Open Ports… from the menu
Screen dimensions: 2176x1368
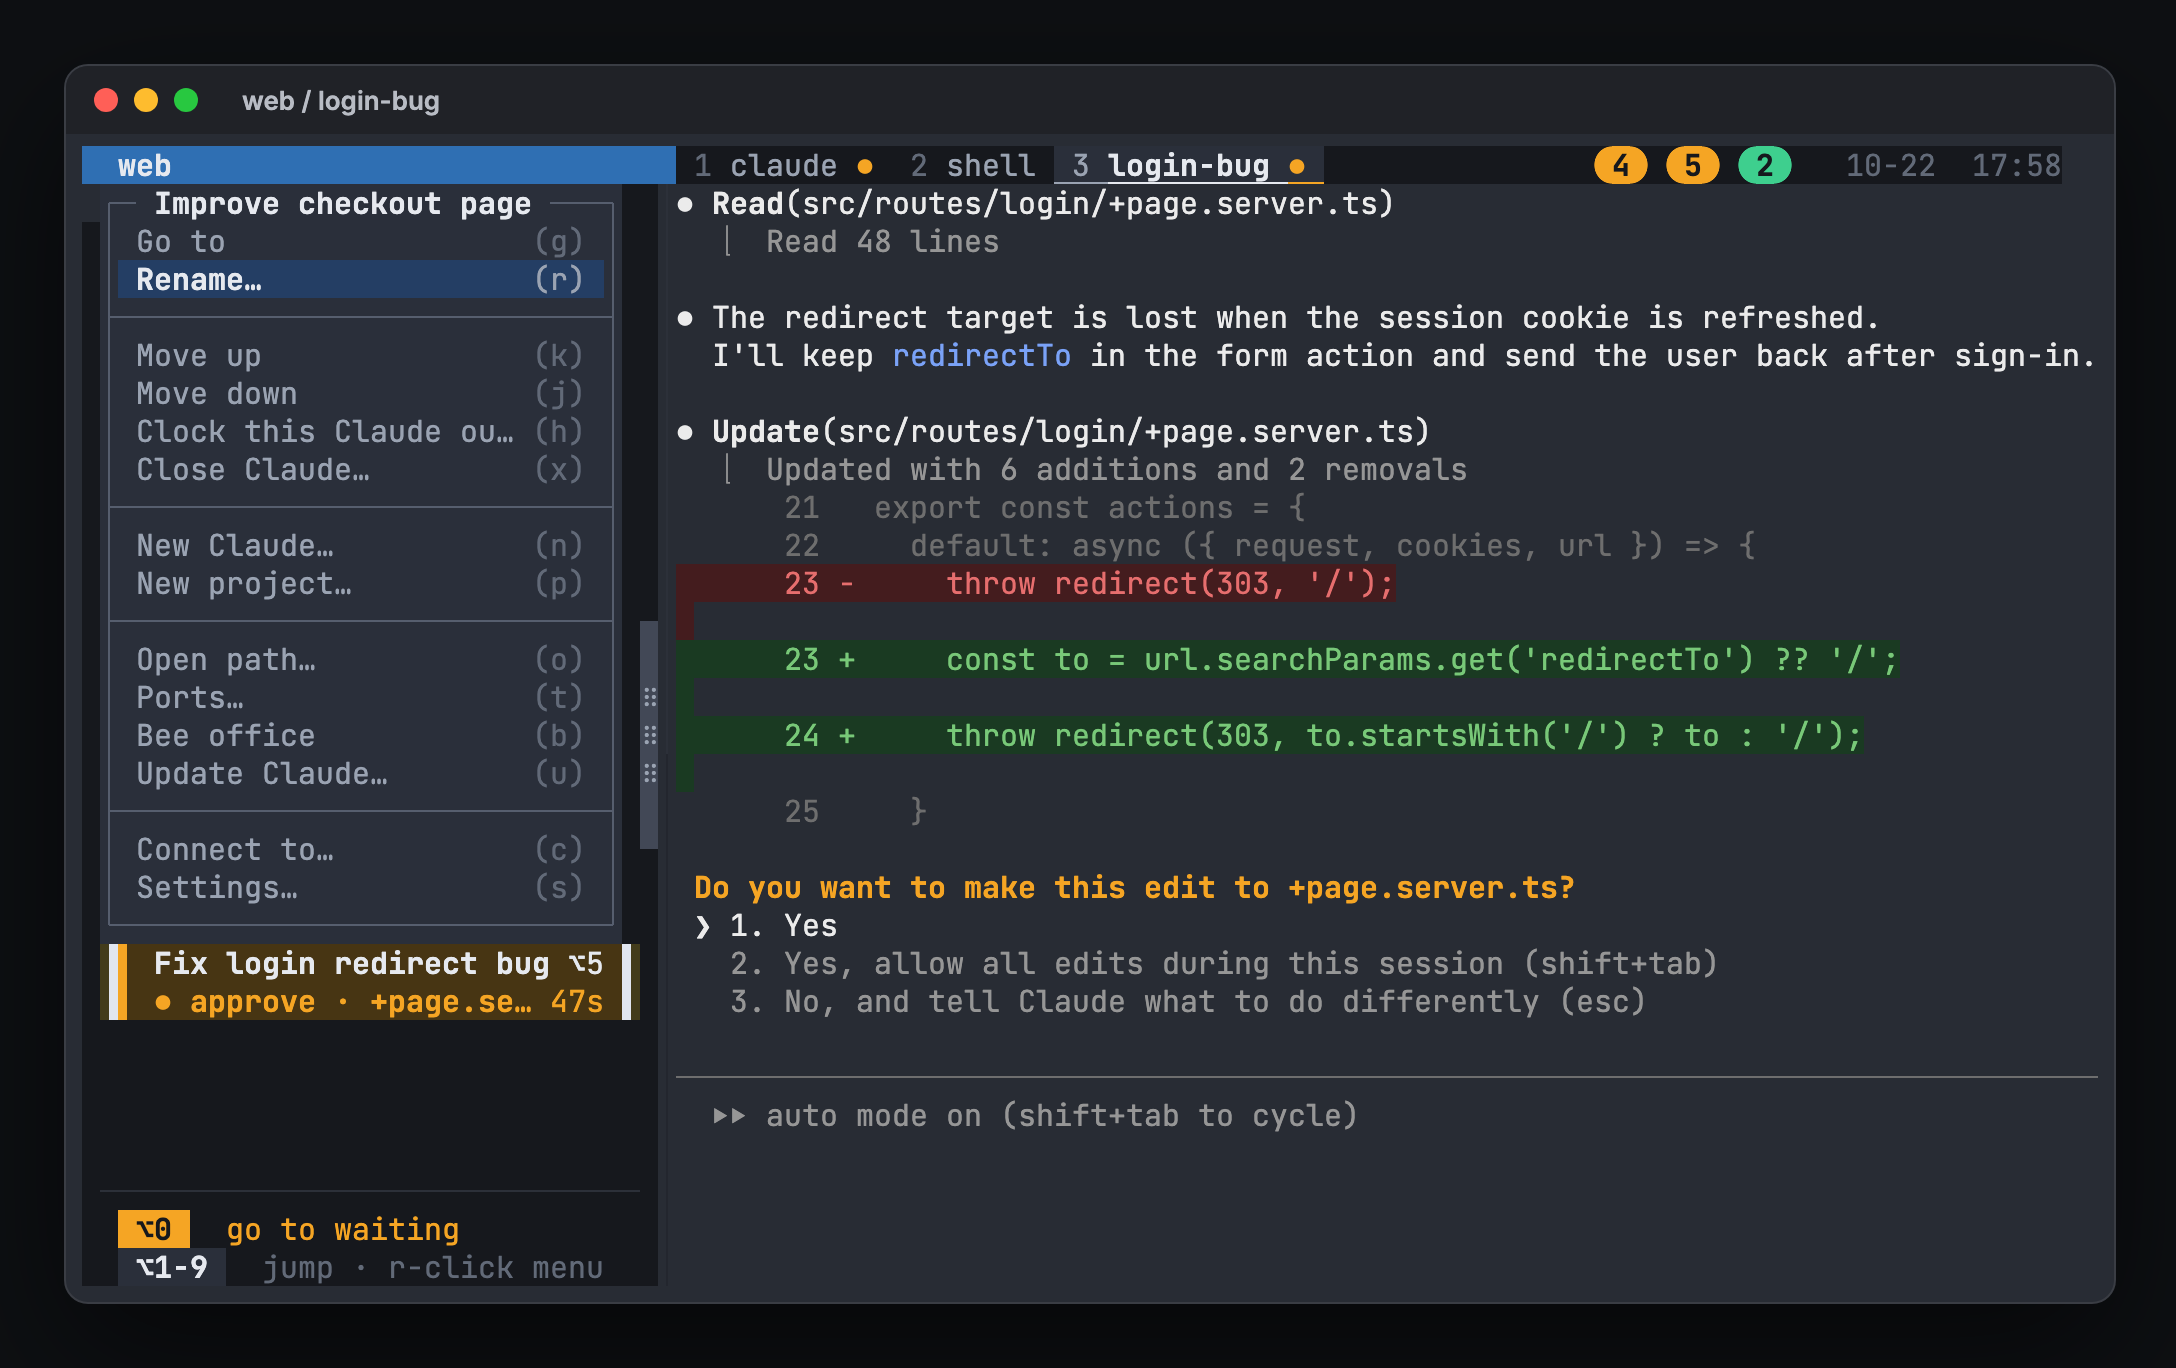tap(360, 698)
